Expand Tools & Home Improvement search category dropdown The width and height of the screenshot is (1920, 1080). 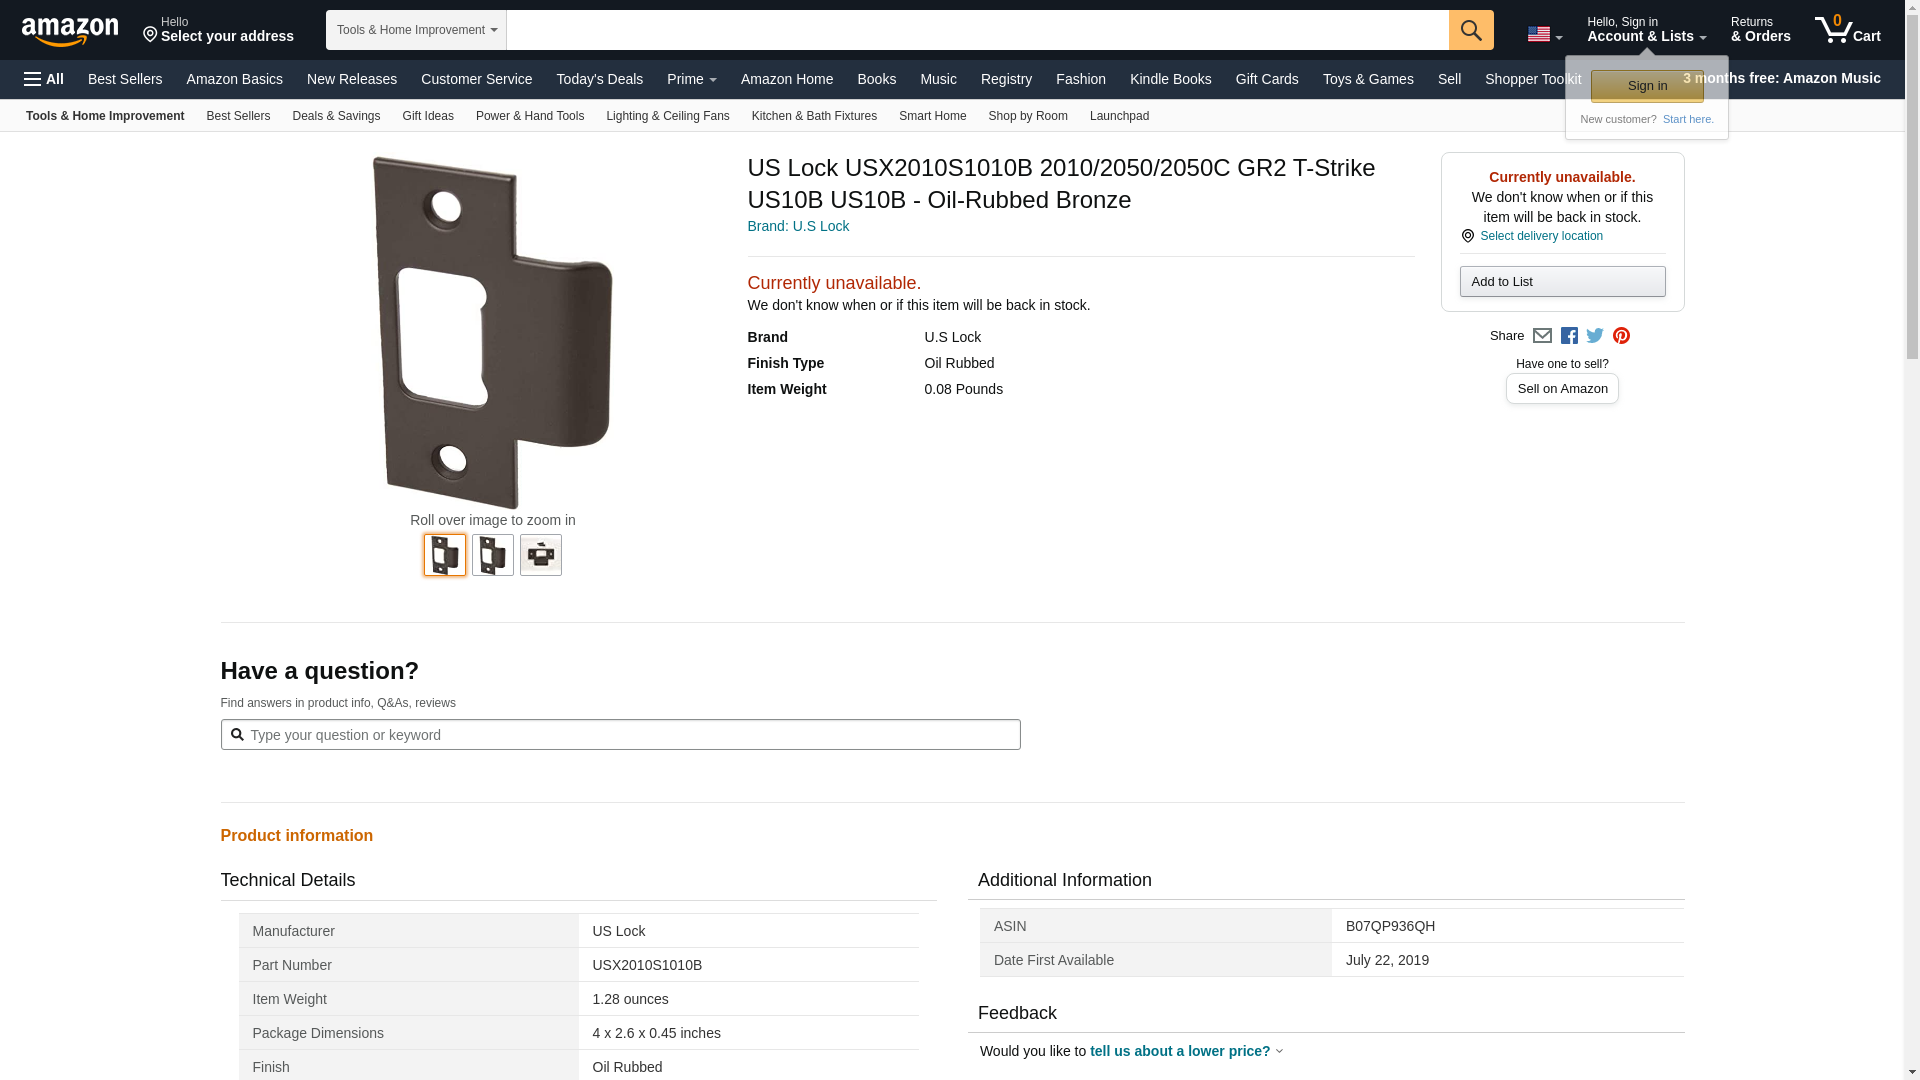click(x=416, y=30)
